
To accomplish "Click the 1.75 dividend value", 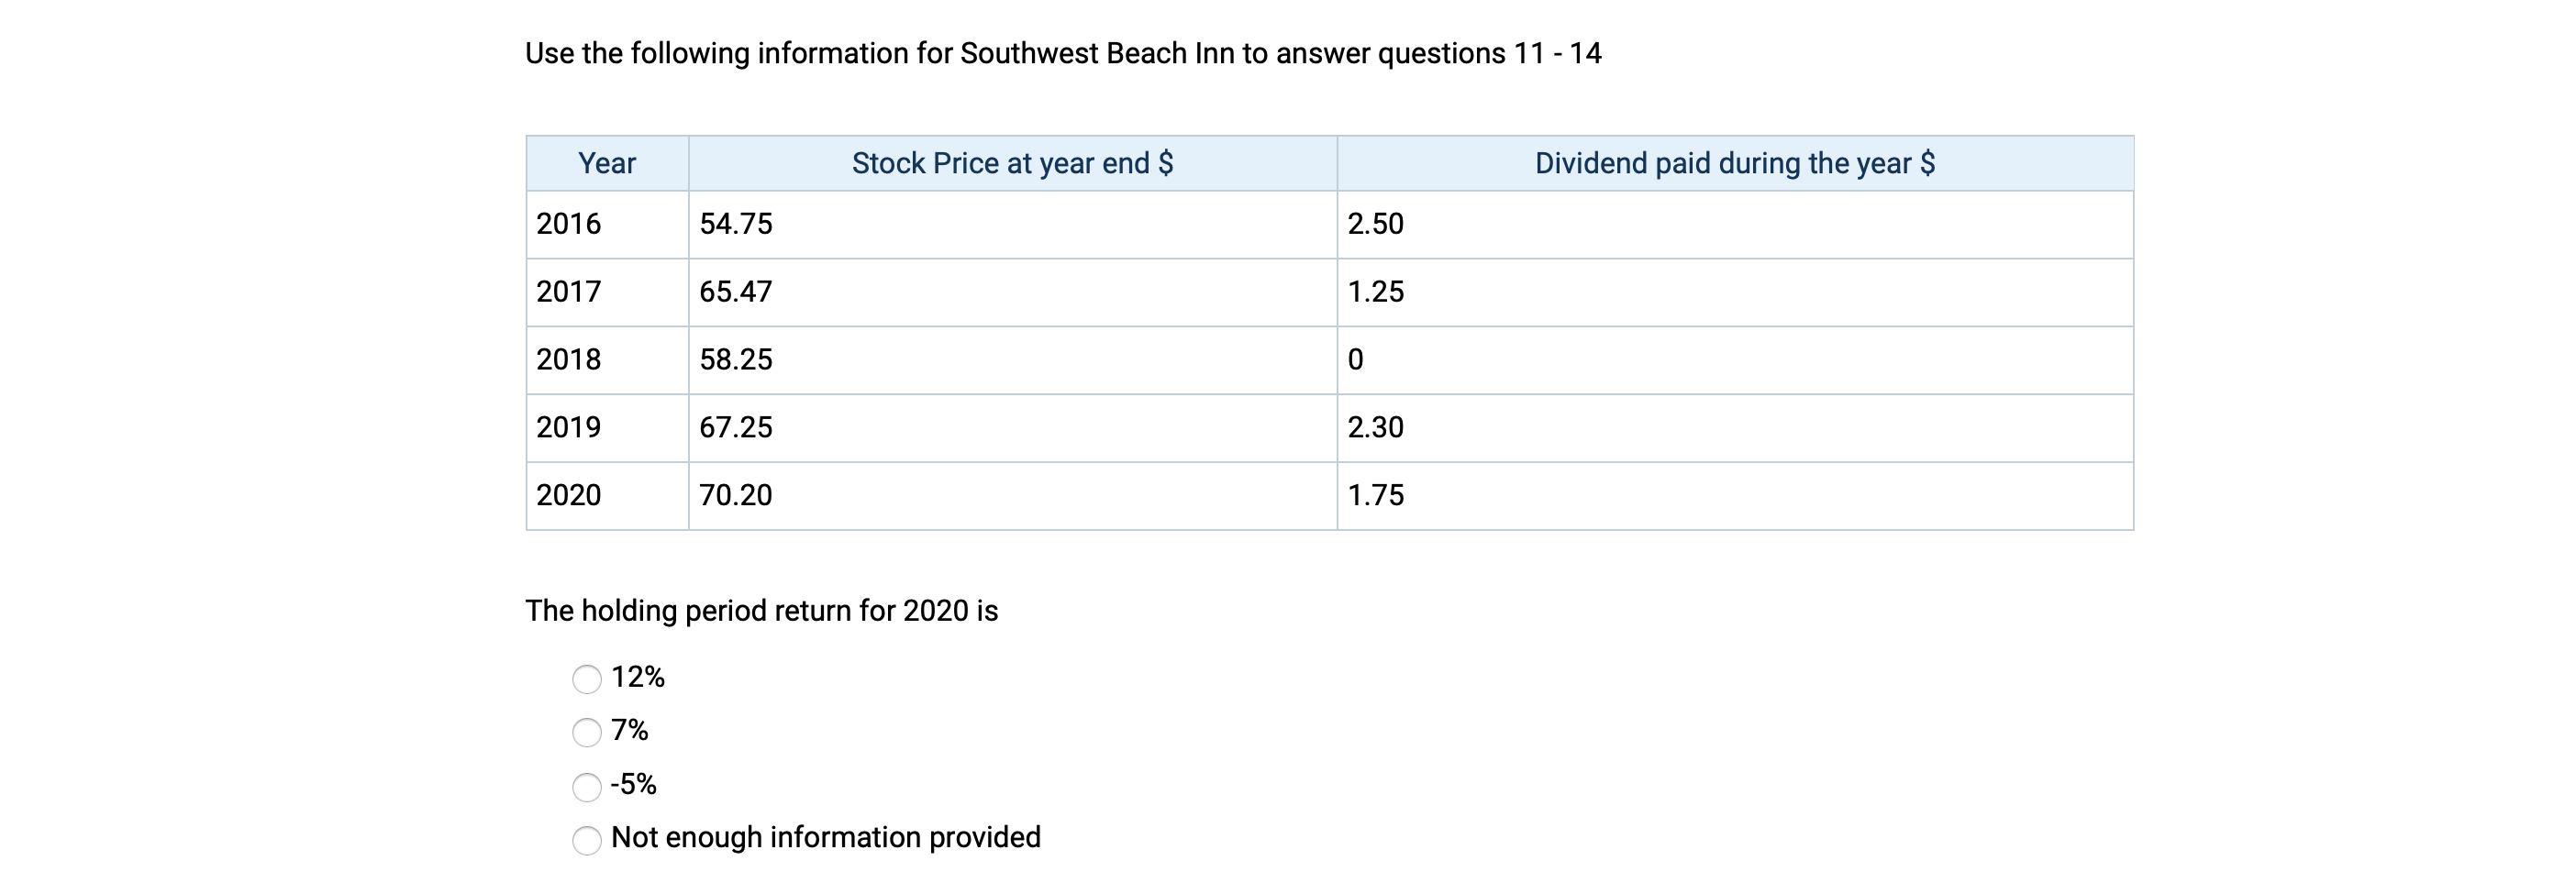I will [1375, 495].
